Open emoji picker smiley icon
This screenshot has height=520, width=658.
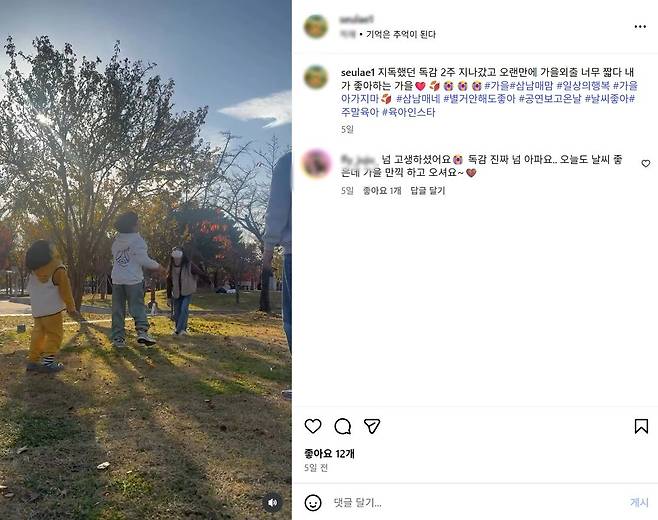tap(313, 502)
